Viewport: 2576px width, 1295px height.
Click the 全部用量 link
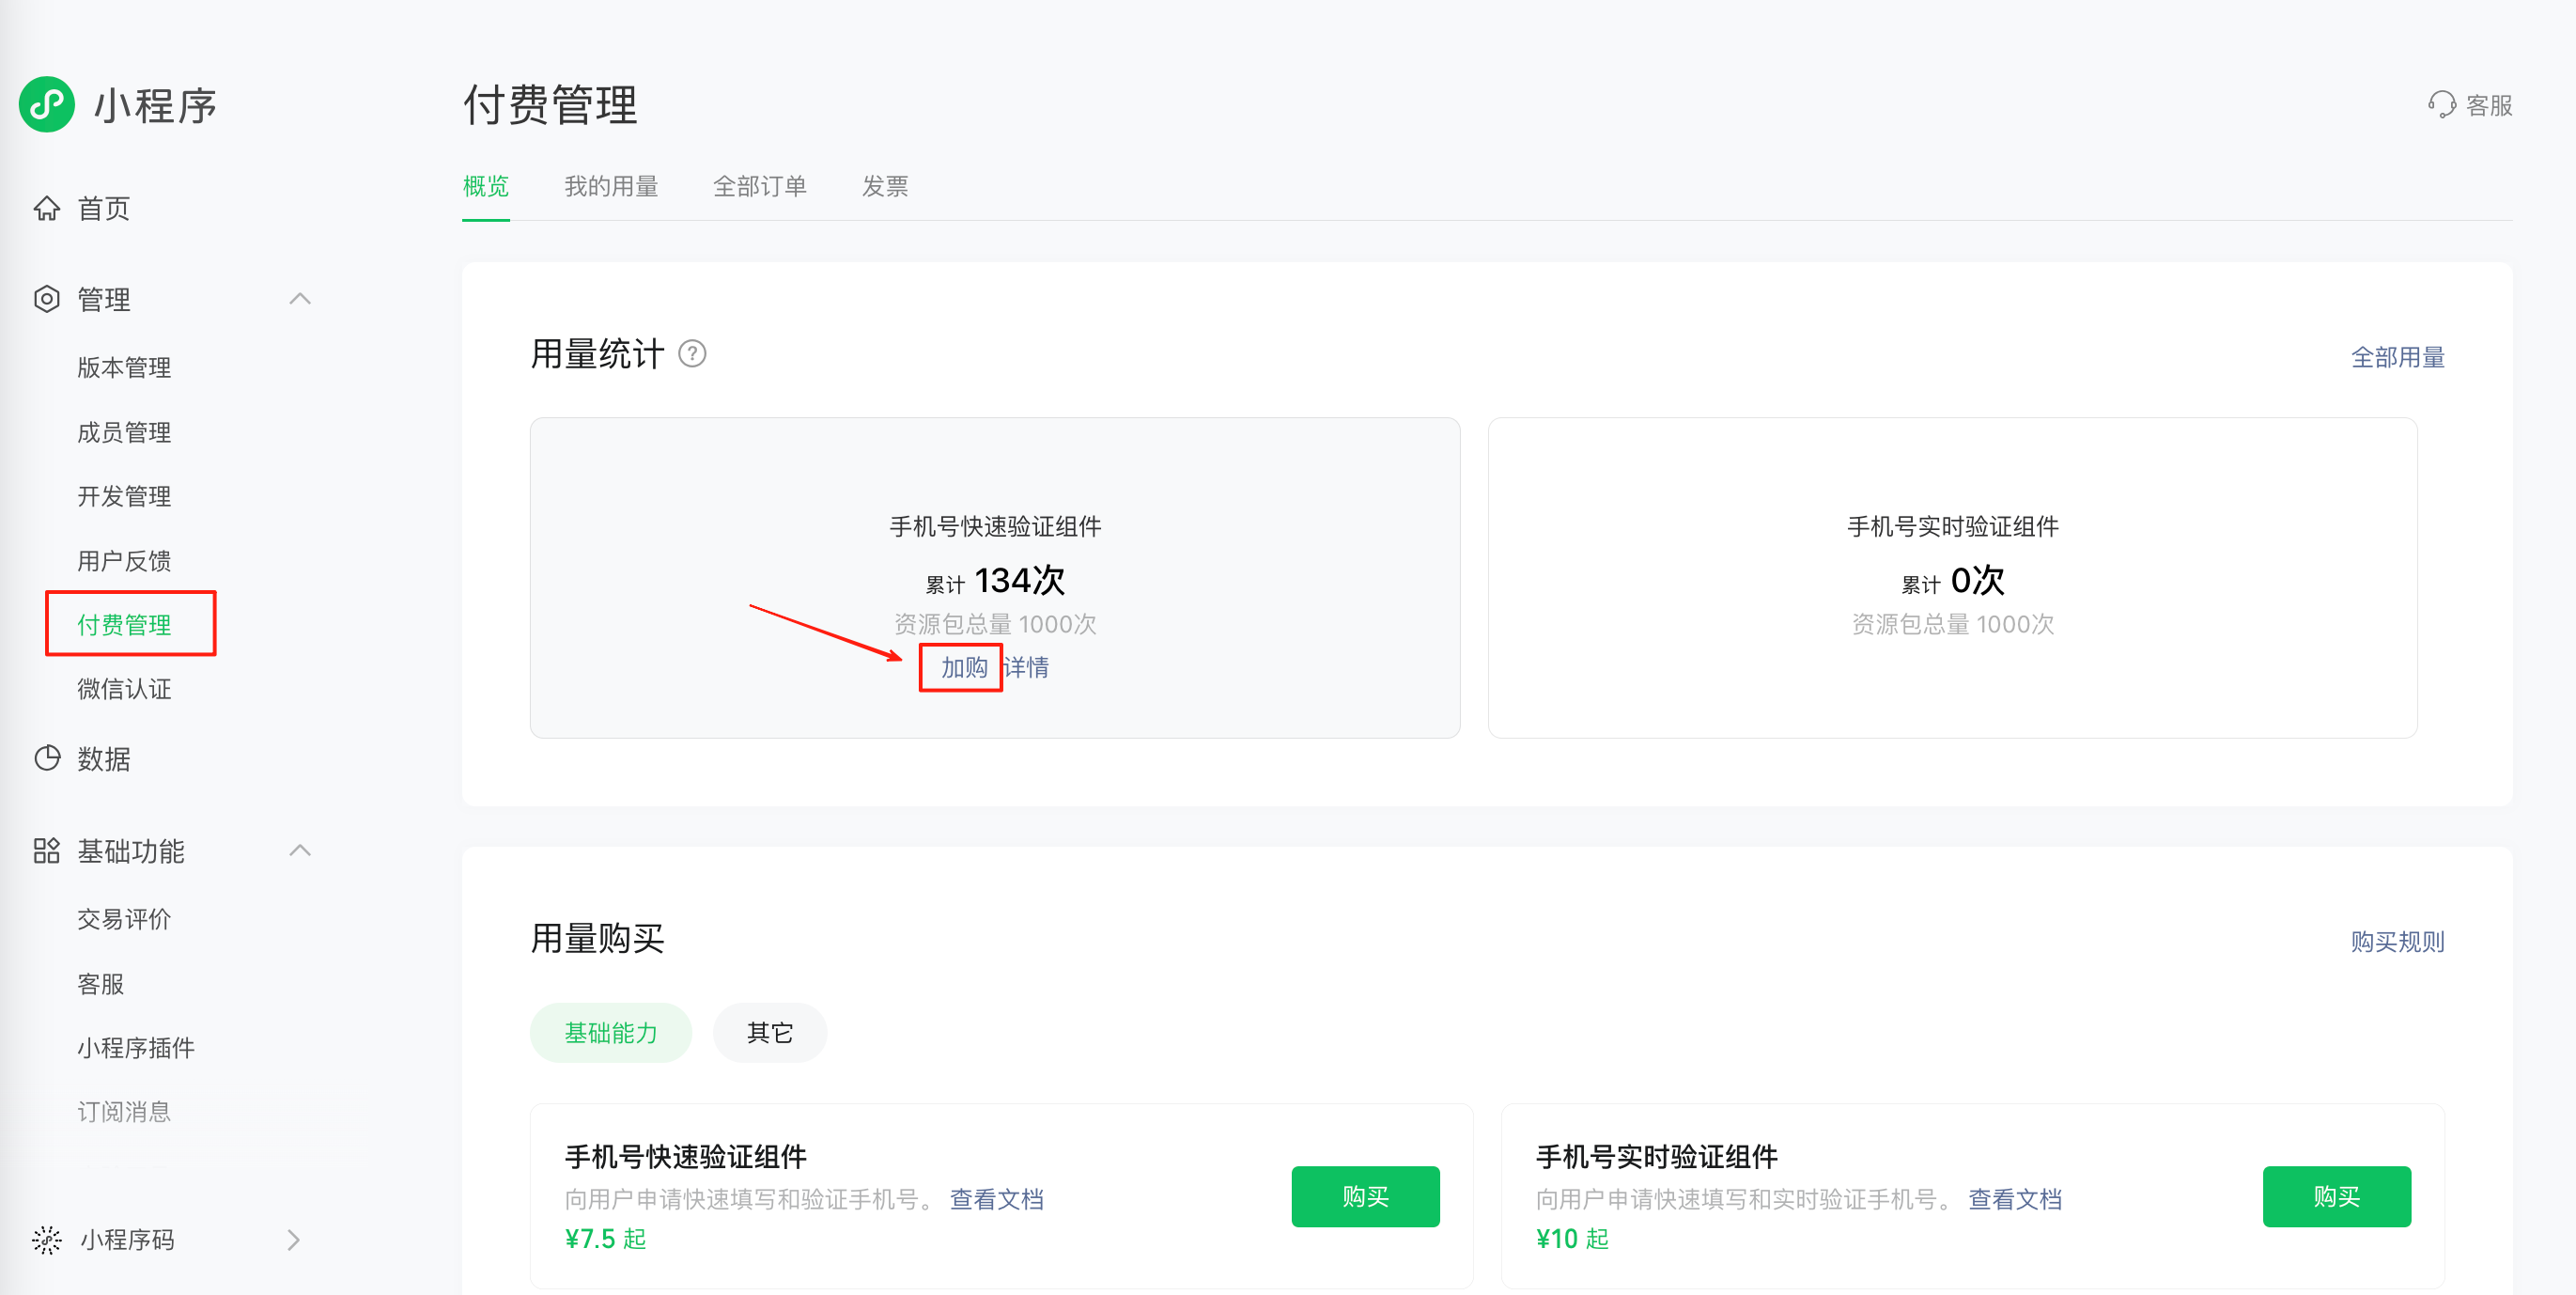click(x=2397, y=357)
